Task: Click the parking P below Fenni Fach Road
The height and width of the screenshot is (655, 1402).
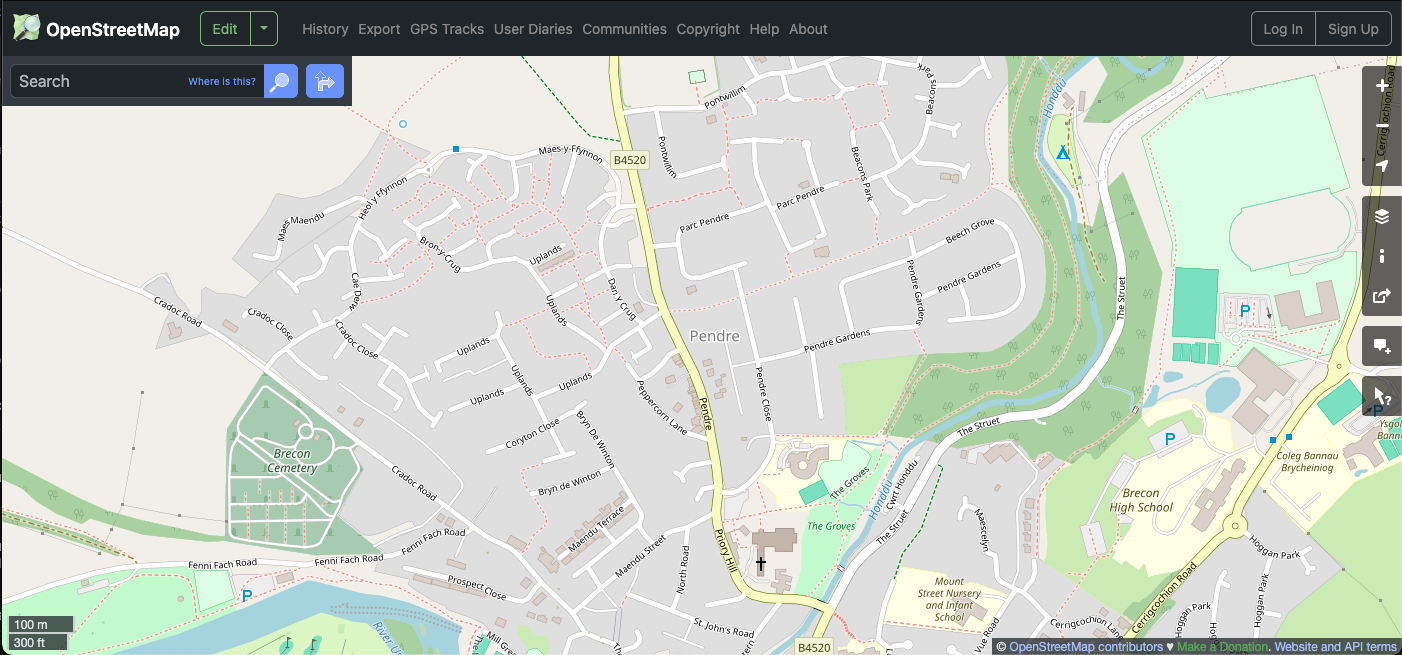Action: point(247,597)
